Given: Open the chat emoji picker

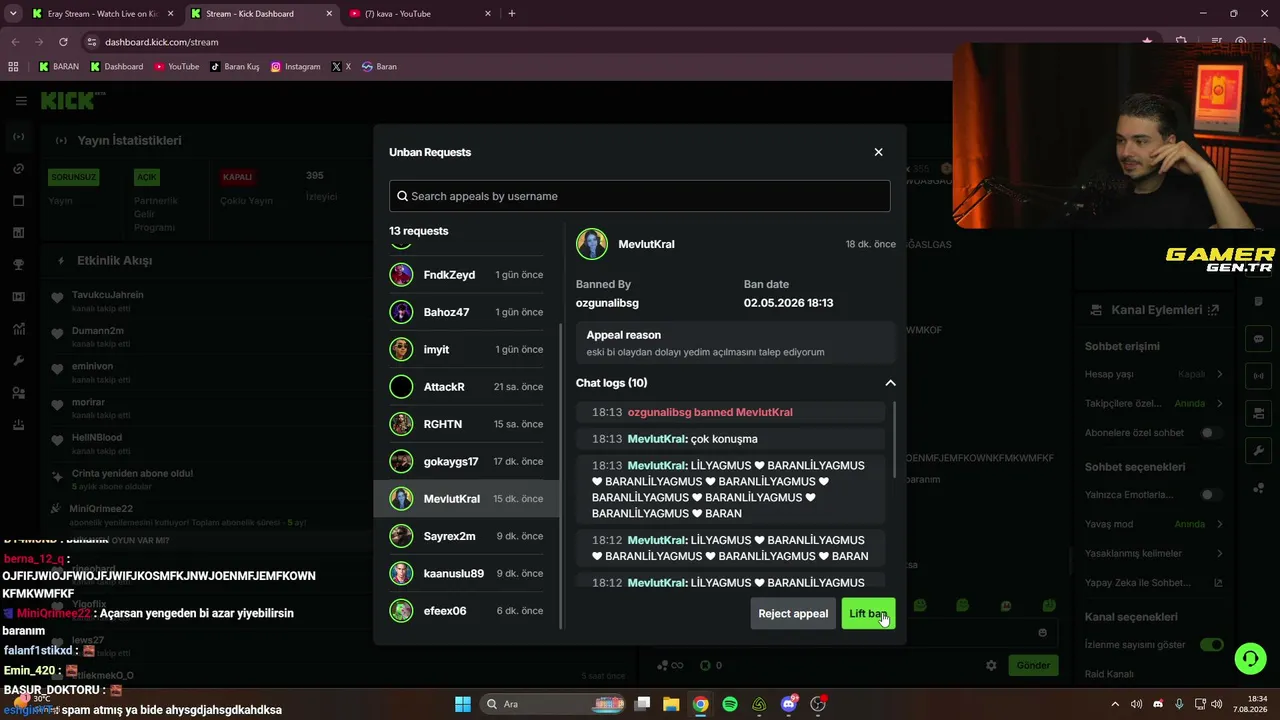Looking at the screenshot, I should pos(1043,632).
